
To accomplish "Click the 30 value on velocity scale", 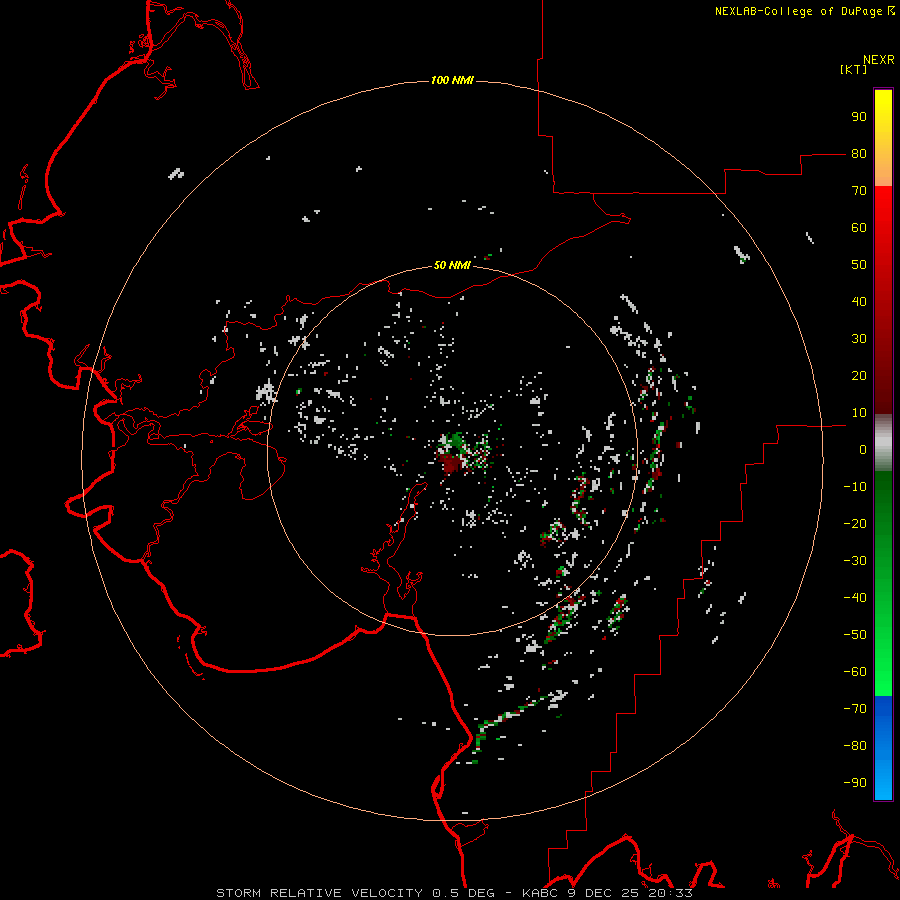I will tap(859, 339).
